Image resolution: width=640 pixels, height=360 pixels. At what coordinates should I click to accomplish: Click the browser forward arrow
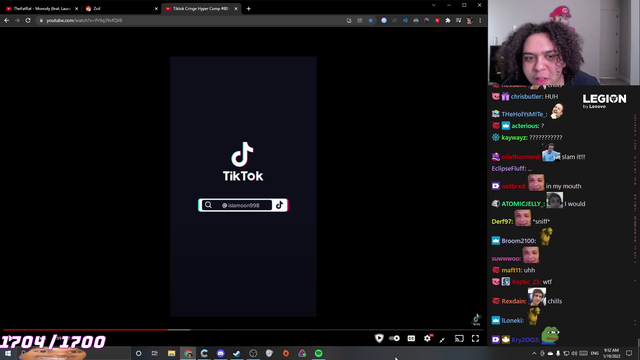pos(17,20)
